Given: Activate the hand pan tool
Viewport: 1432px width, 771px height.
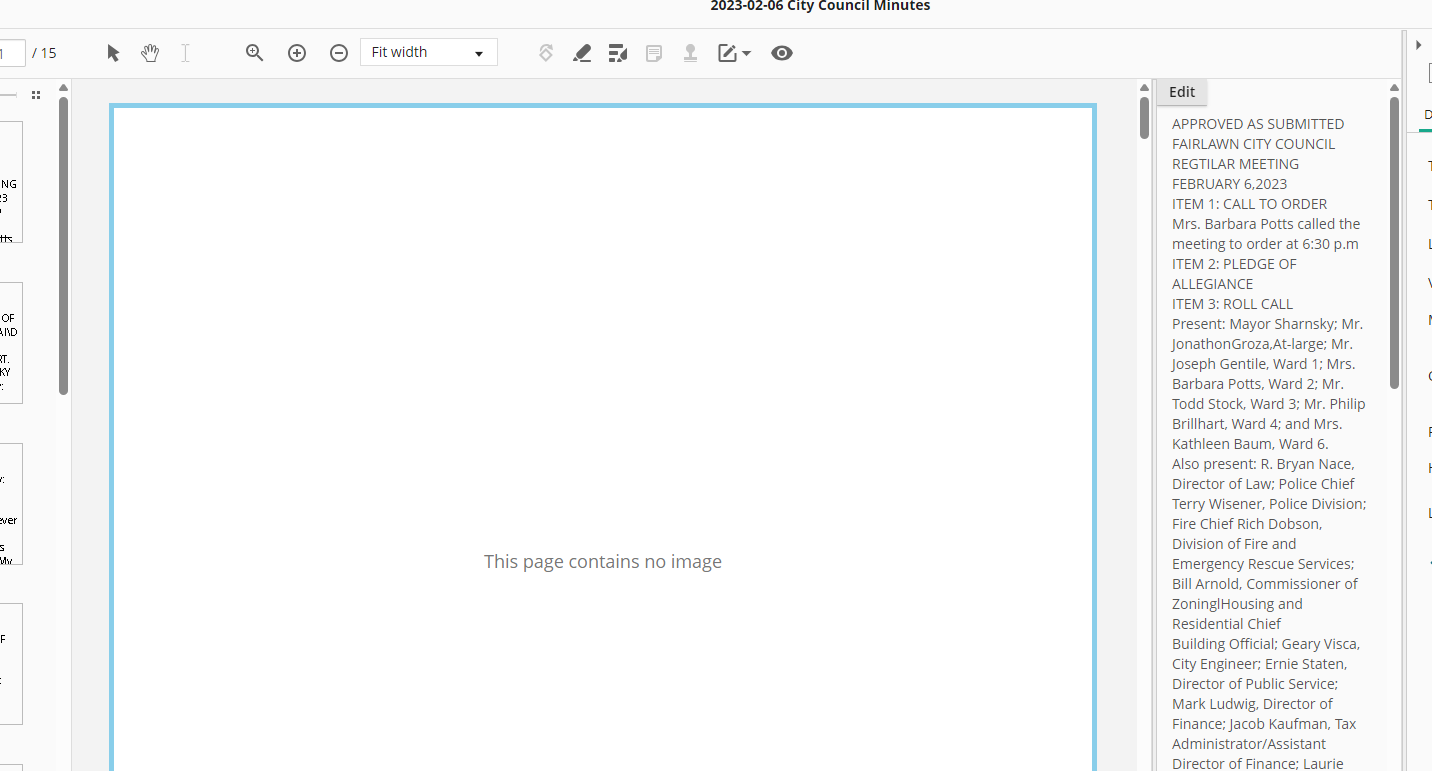Looking at the screenshot, I should point(150,53).
